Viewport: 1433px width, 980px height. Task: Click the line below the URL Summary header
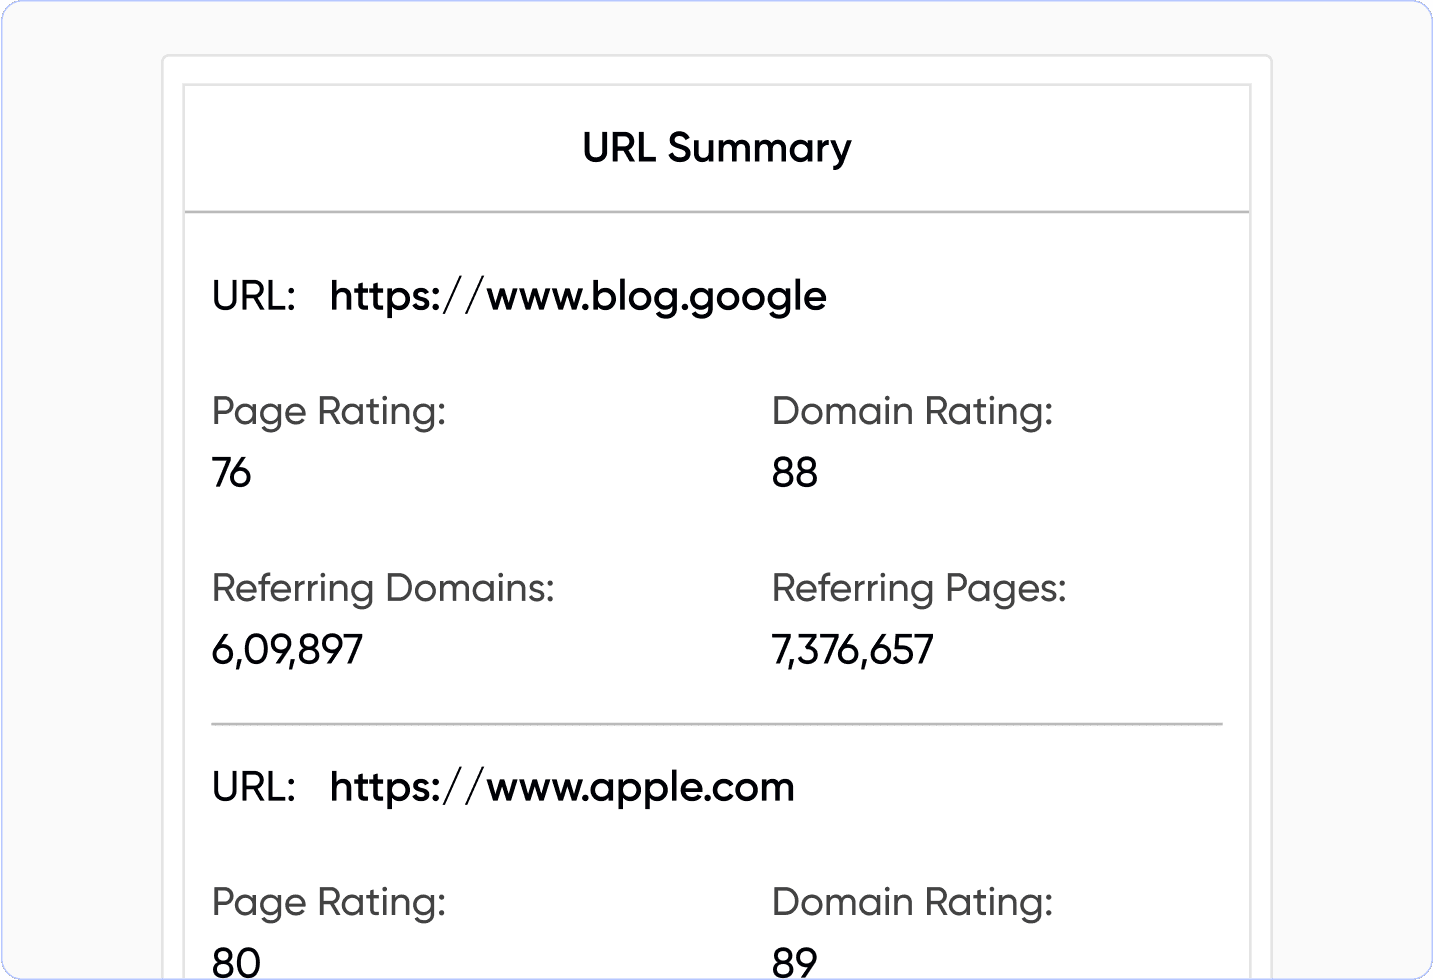(x=716, y=212)
